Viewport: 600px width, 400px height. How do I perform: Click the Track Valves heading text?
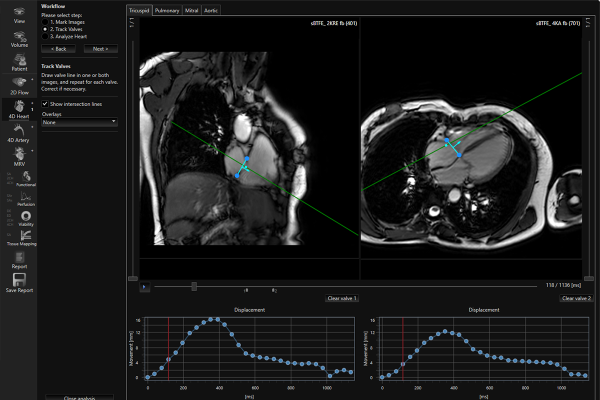click(x=56, y=66)
